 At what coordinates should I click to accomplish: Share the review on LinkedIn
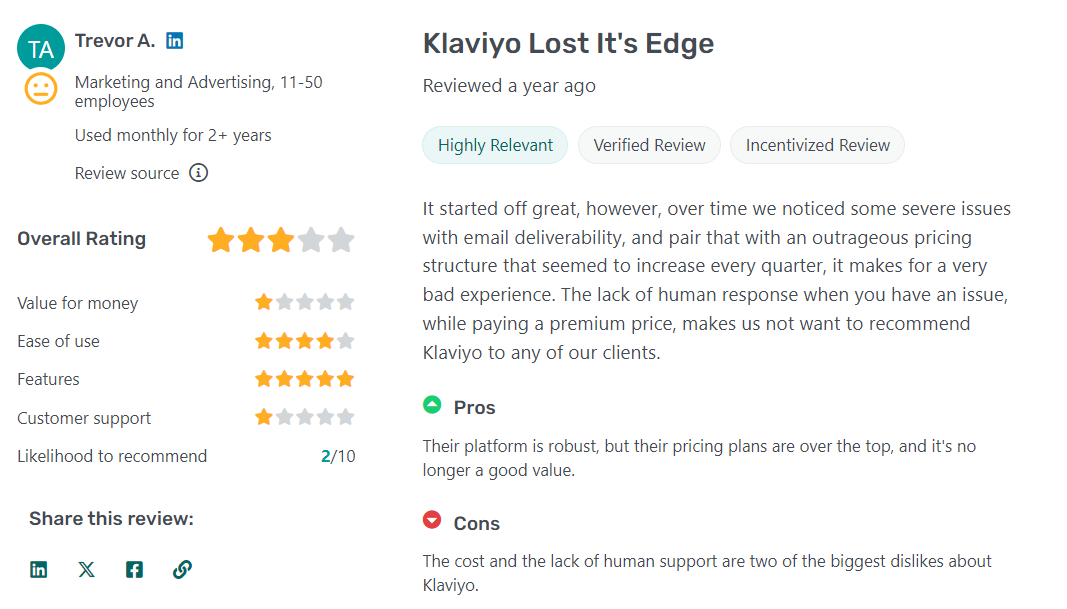[x=38, y=569]
